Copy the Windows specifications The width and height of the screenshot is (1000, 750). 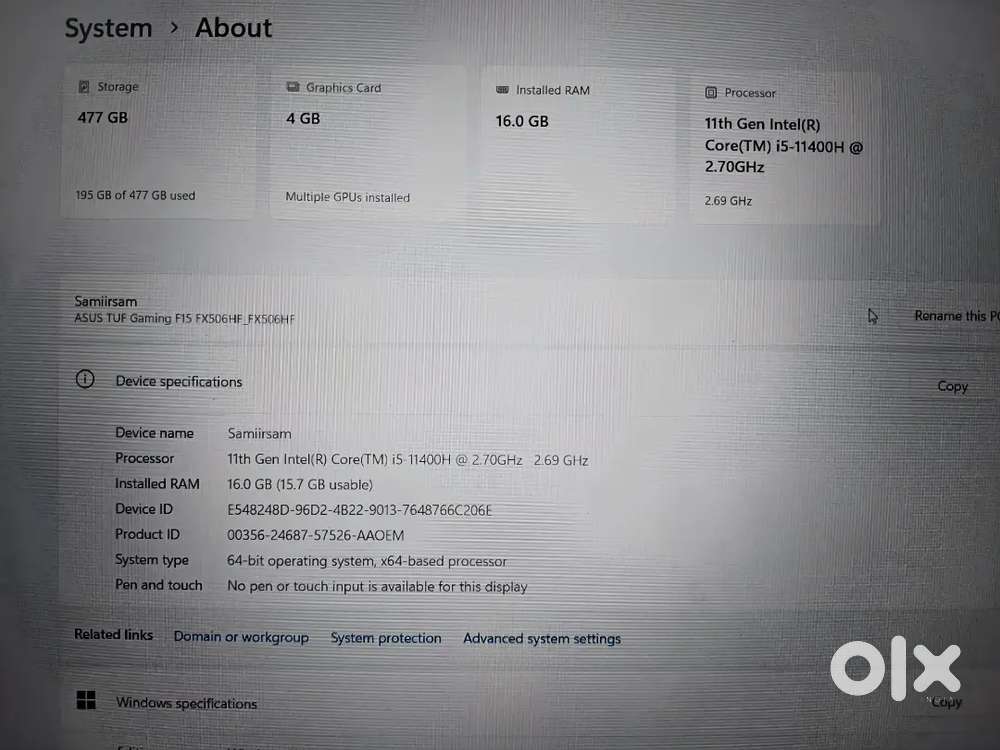946,702
